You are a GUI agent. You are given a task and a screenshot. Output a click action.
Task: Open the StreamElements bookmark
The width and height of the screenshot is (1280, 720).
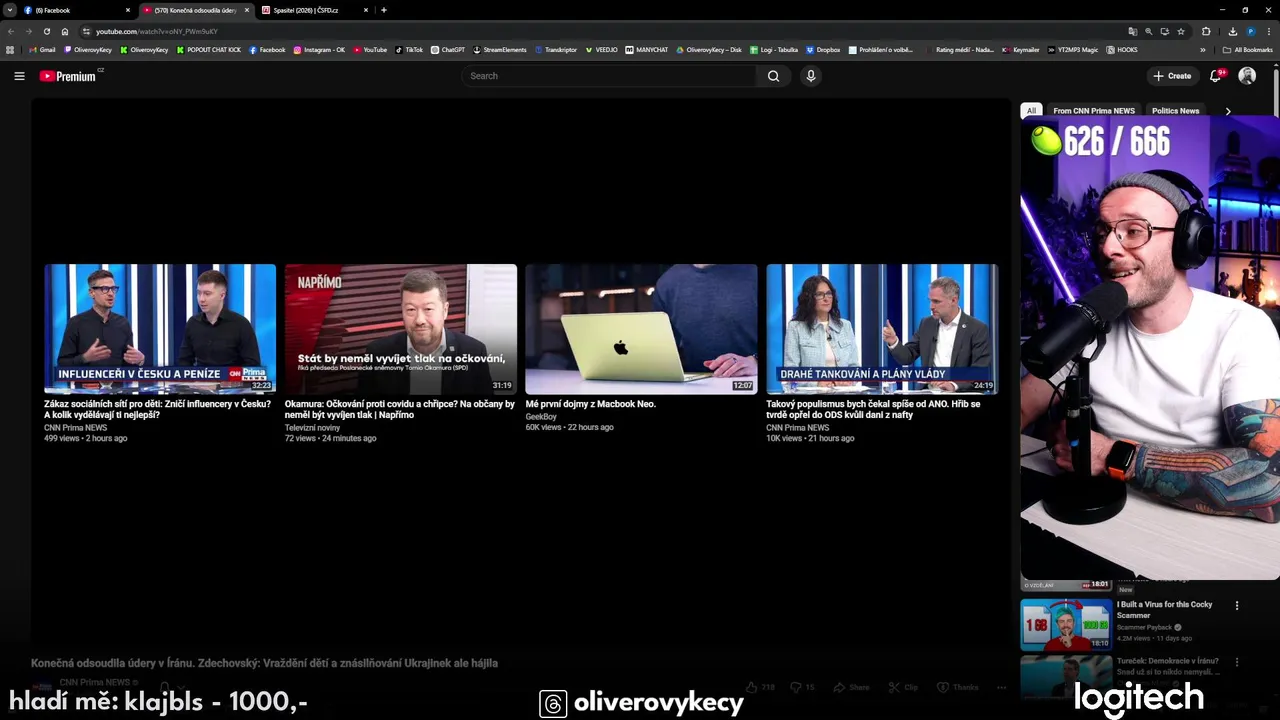(499, 50)
